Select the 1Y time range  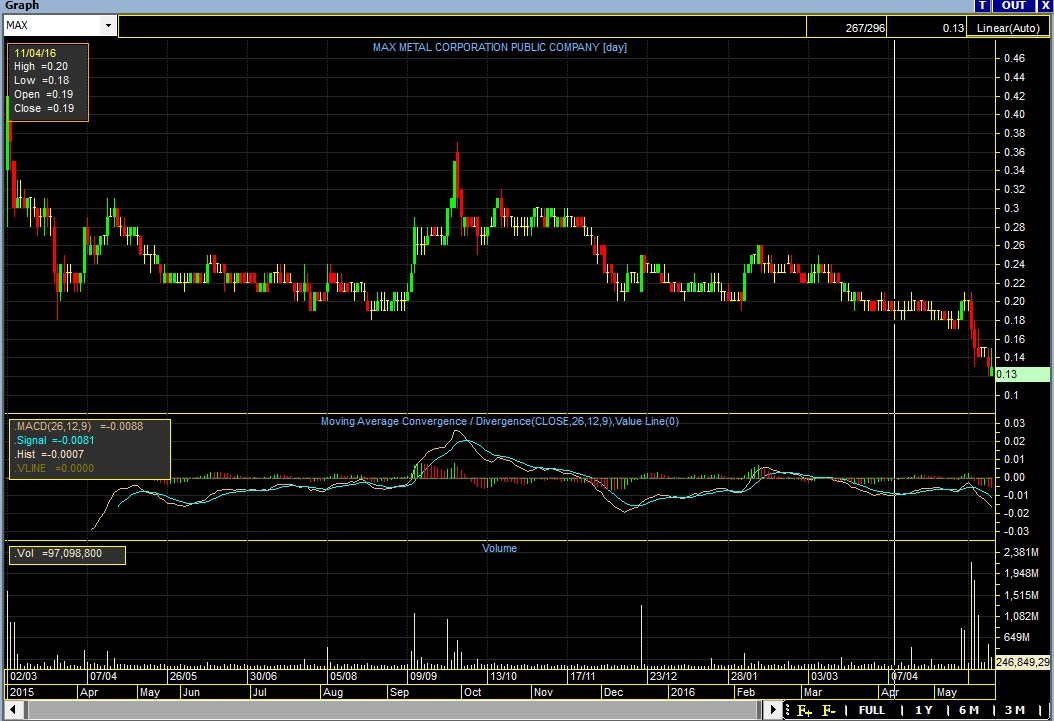[x=922, y=711]
